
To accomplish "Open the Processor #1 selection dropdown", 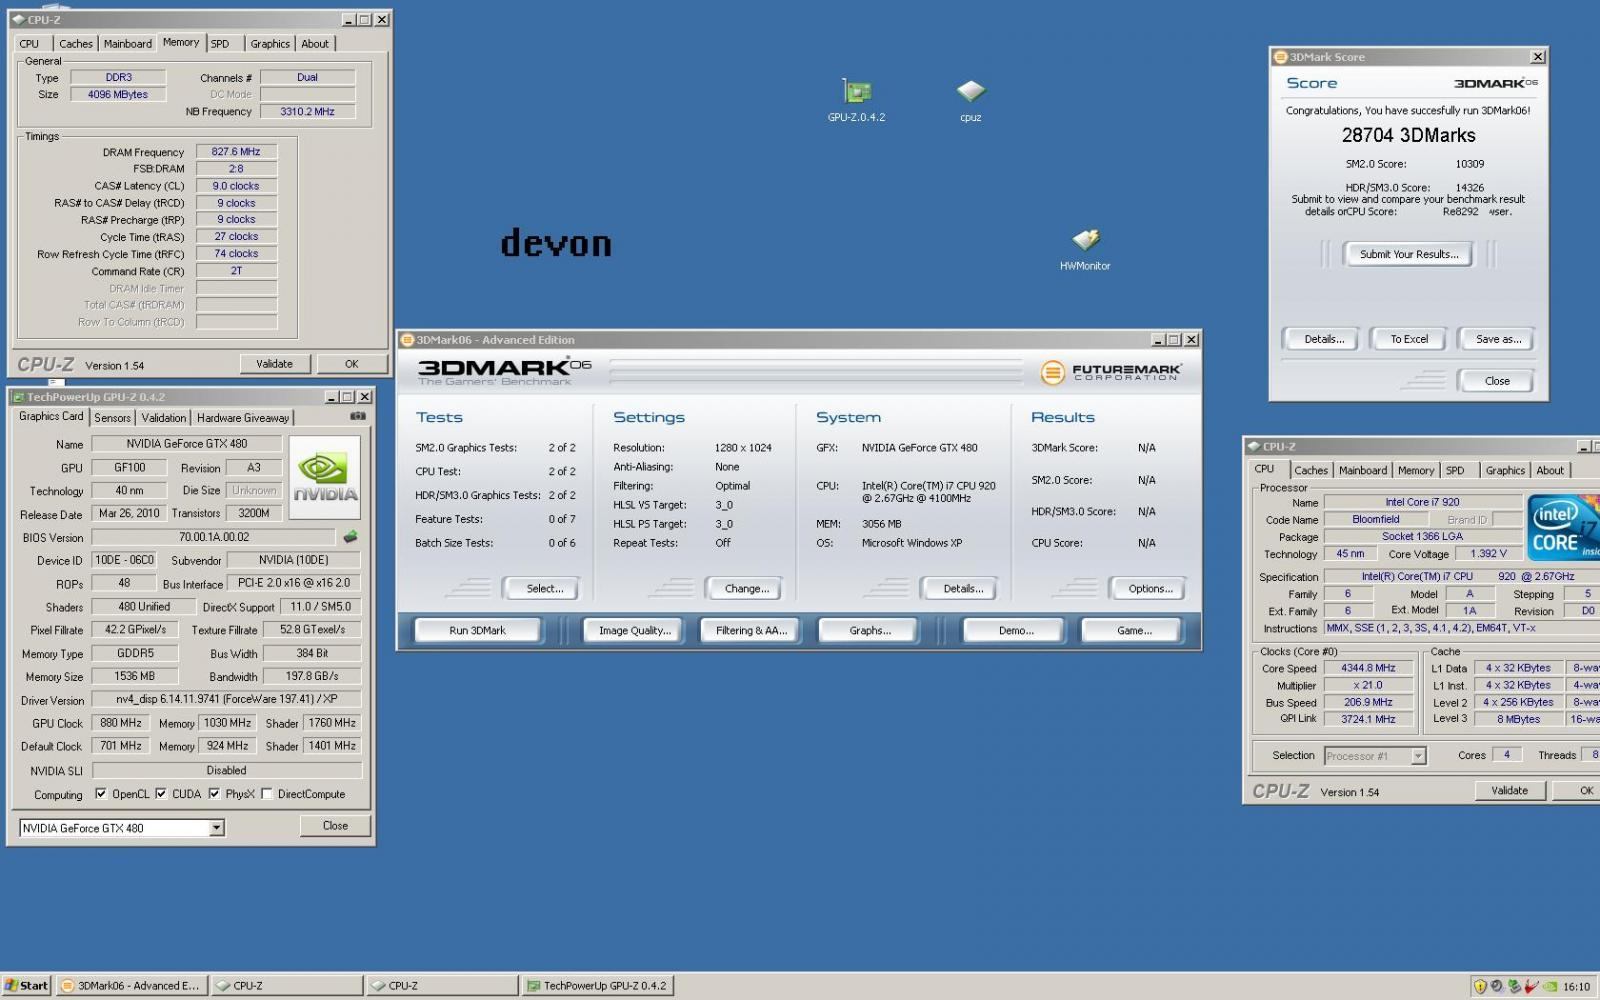I will coord(1418,756).
